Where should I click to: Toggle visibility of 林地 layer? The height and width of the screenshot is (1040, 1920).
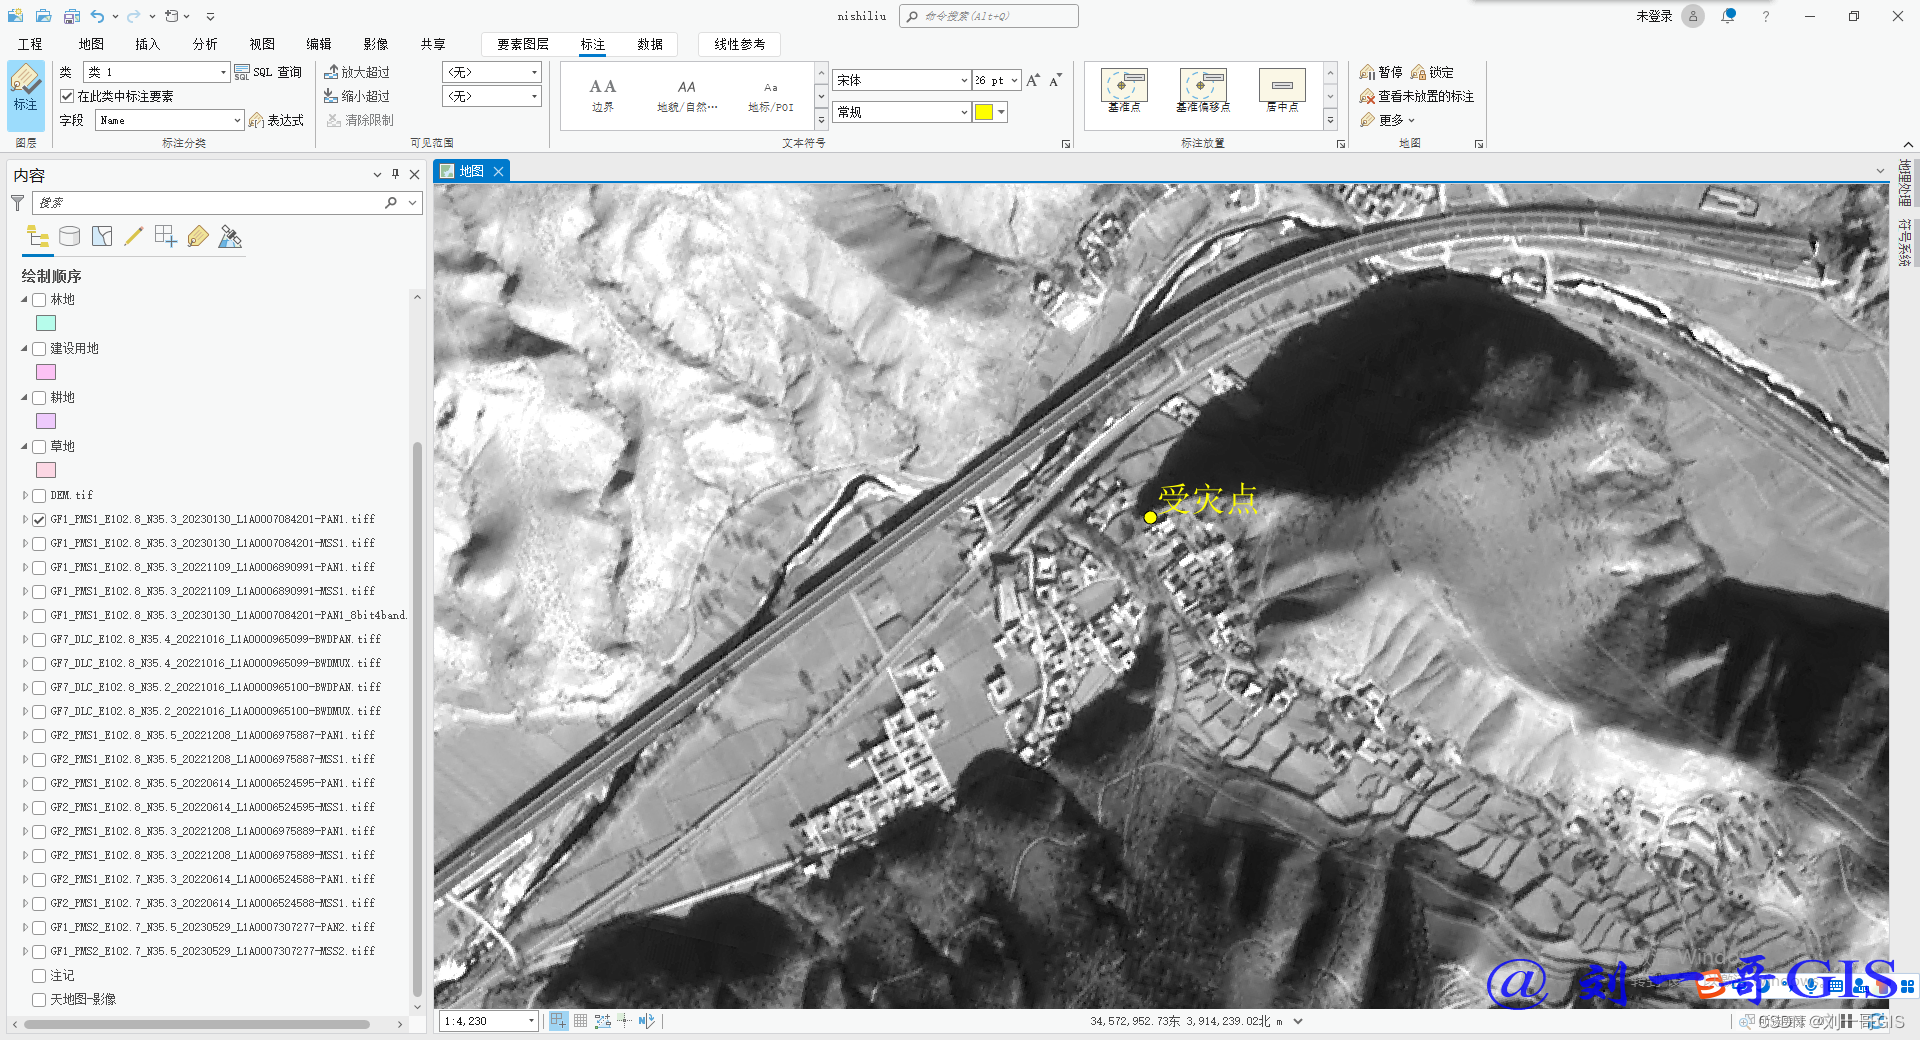[39, 300]
